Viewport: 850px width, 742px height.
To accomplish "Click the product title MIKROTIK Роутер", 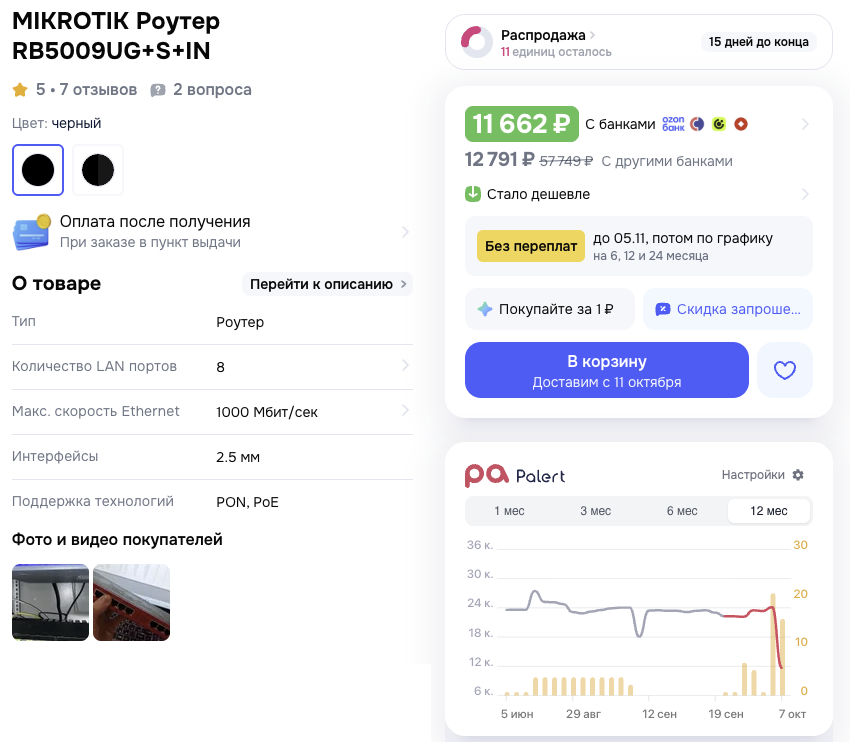I will tap(115, 36).
